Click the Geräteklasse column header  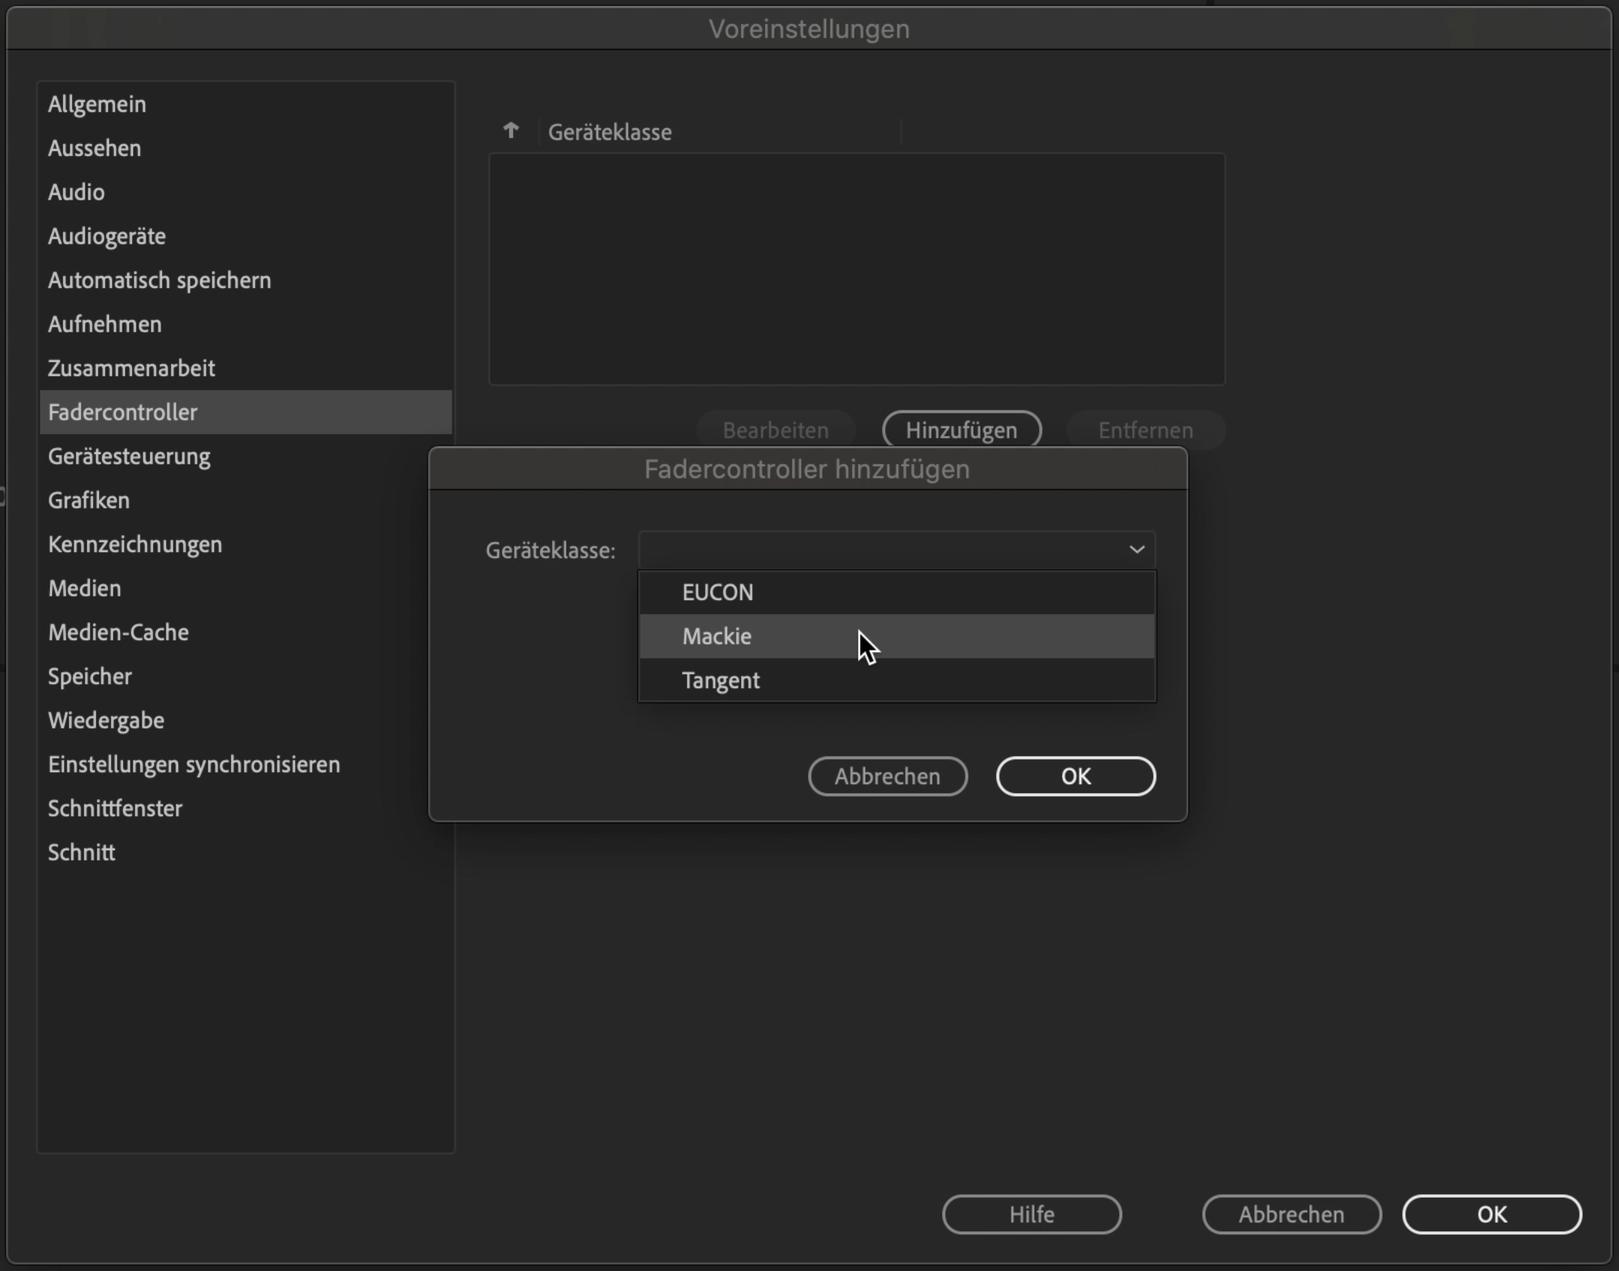610,132
